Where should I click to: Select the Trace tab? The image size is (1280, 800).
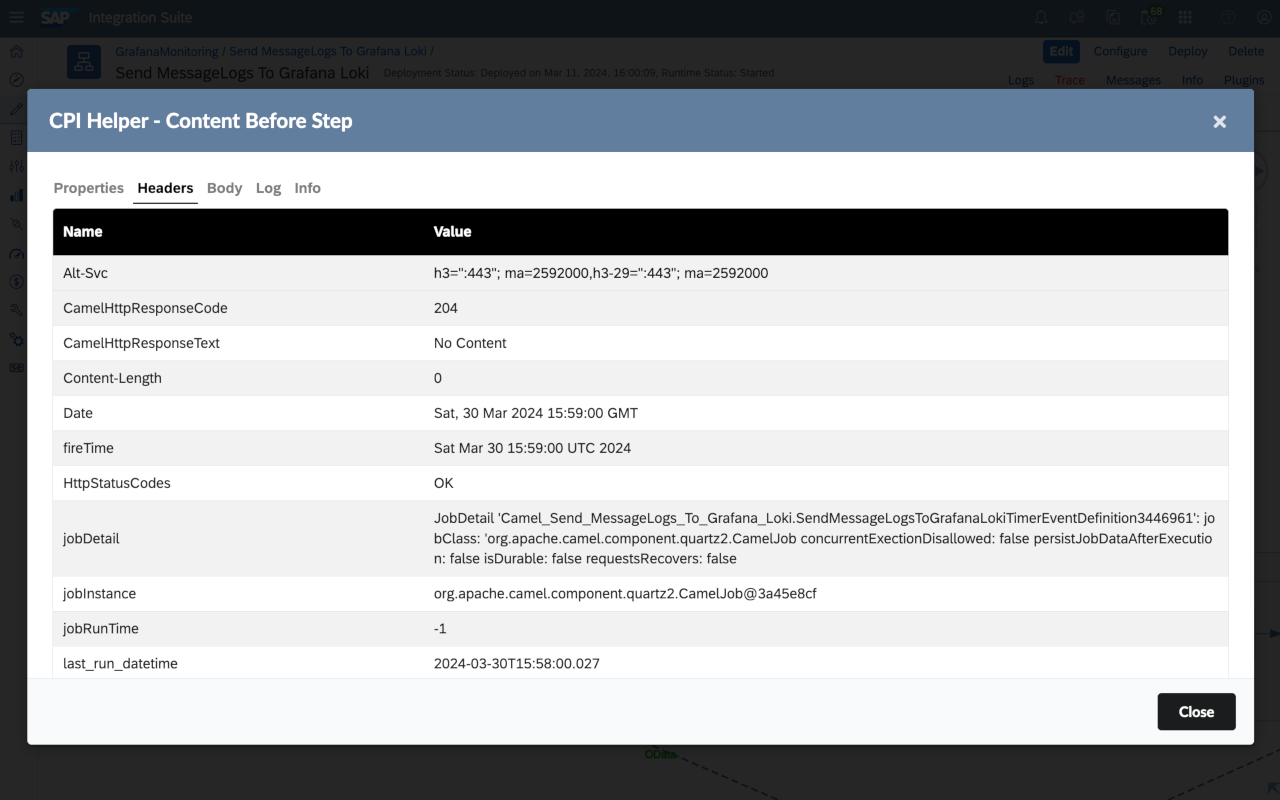click(x=1070, y=80)
